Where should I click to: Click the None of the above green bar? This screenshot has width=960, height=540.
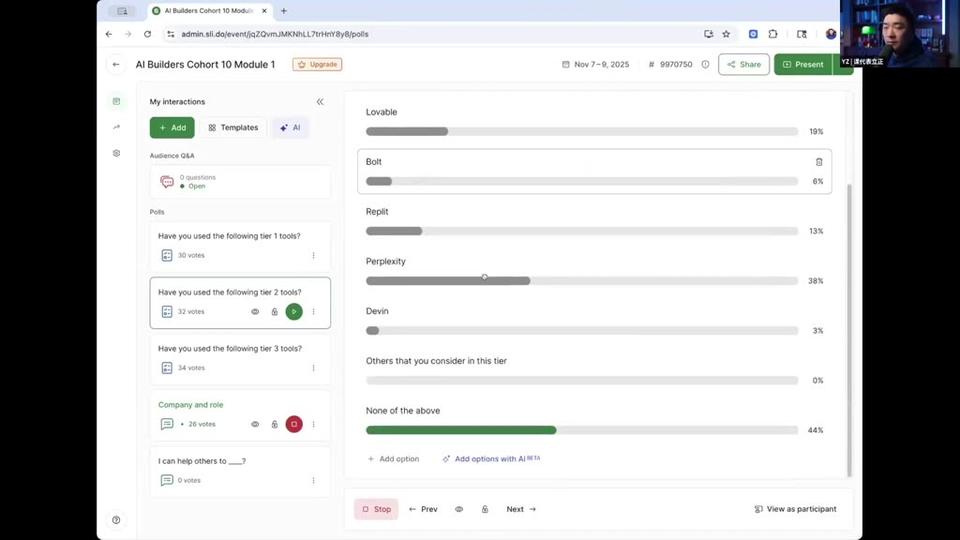(x=461, y=430)
